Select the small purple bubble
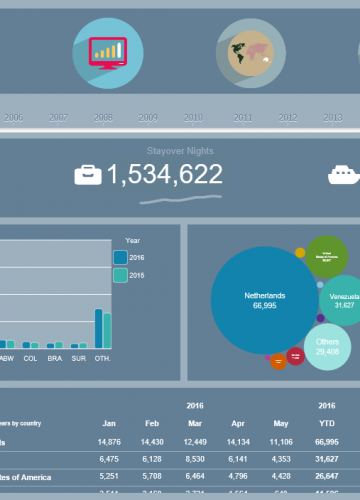Screen dimensions: 360x500 tap(320, 318)
